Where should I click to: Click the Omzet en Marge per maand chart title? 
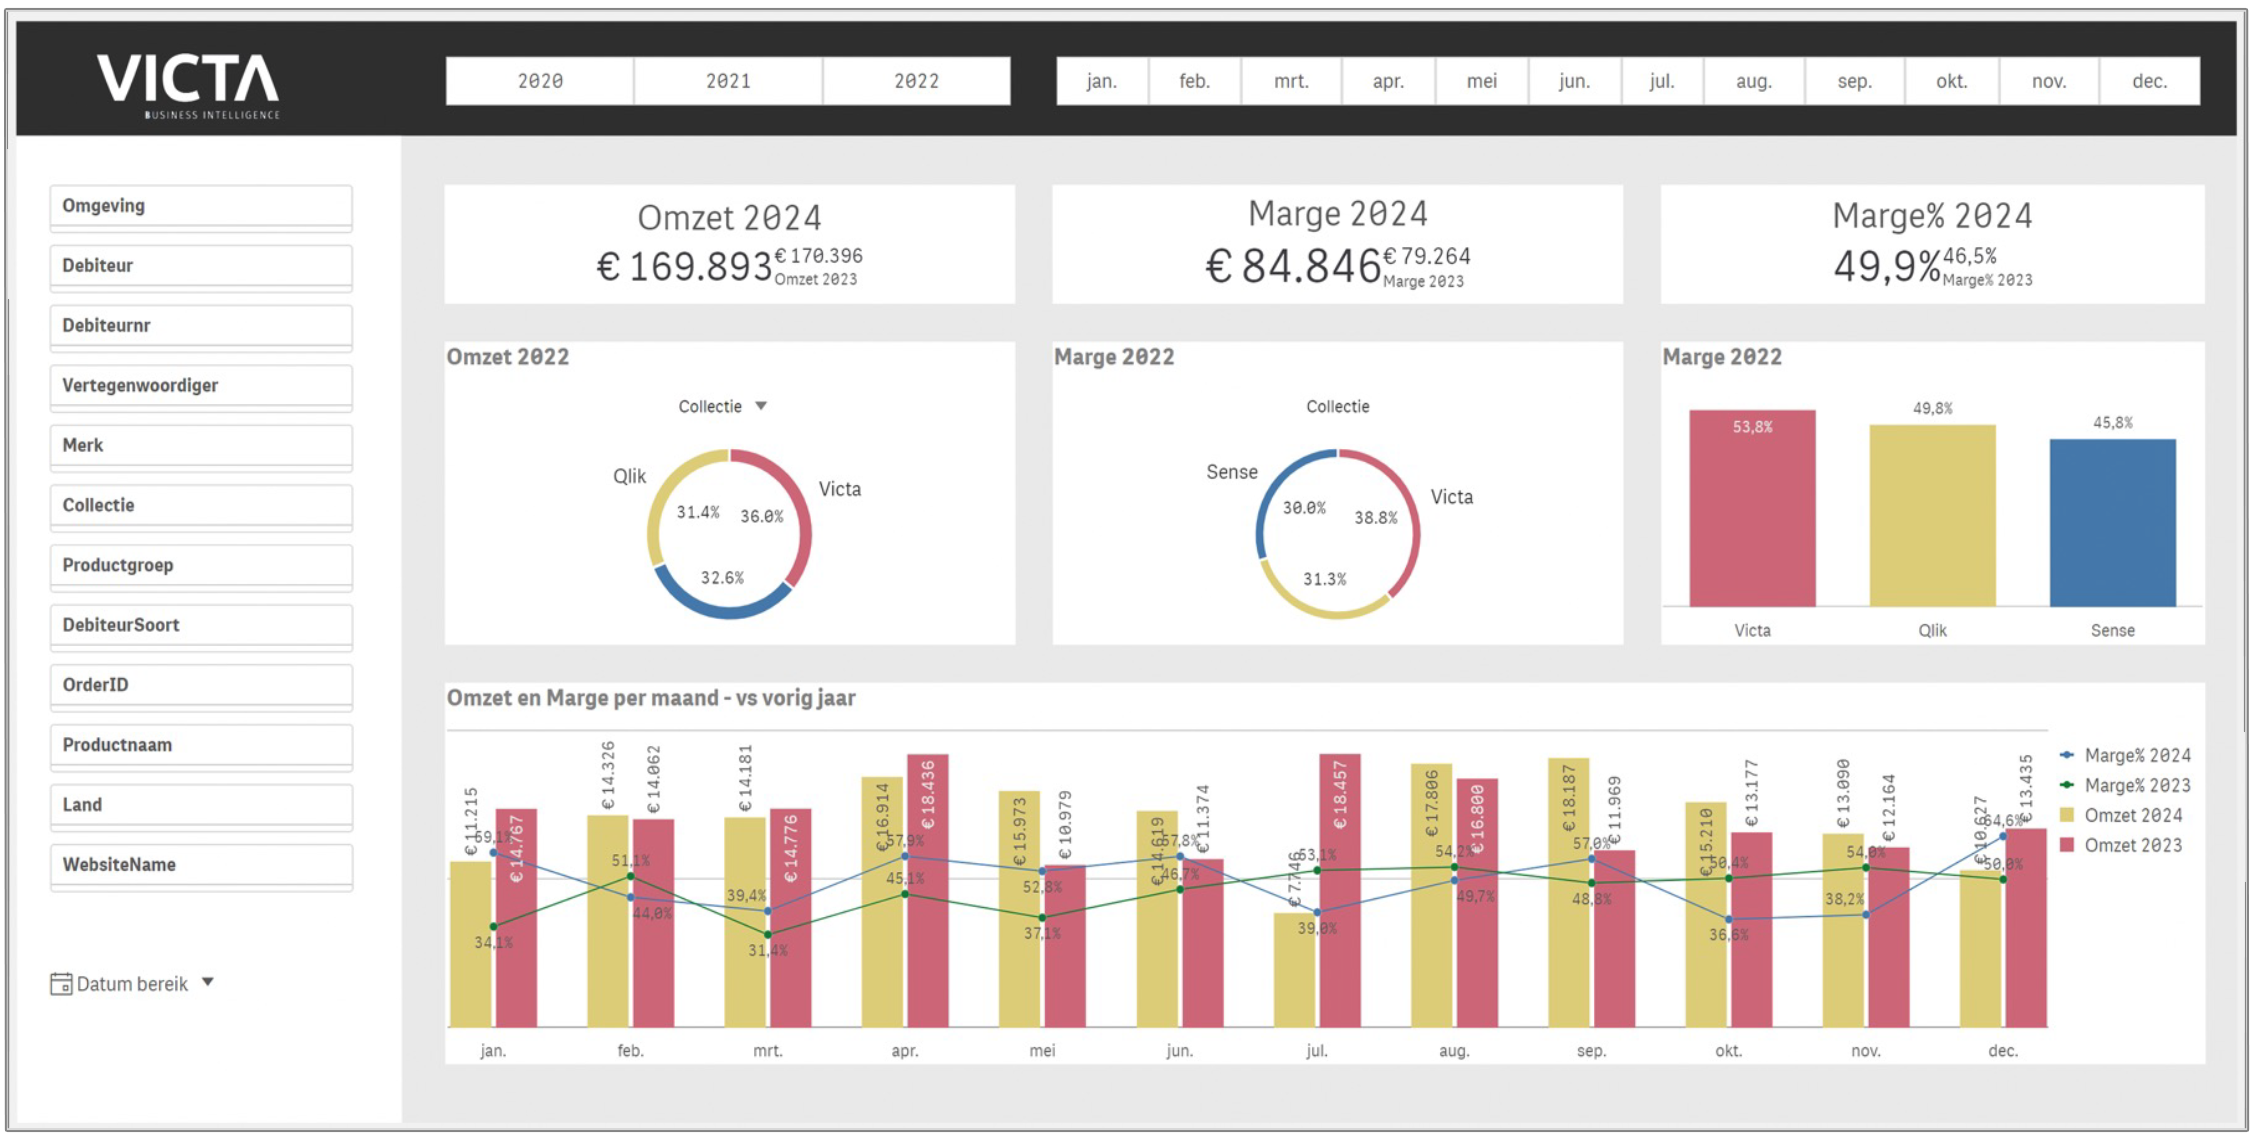[x=651, y=698]
